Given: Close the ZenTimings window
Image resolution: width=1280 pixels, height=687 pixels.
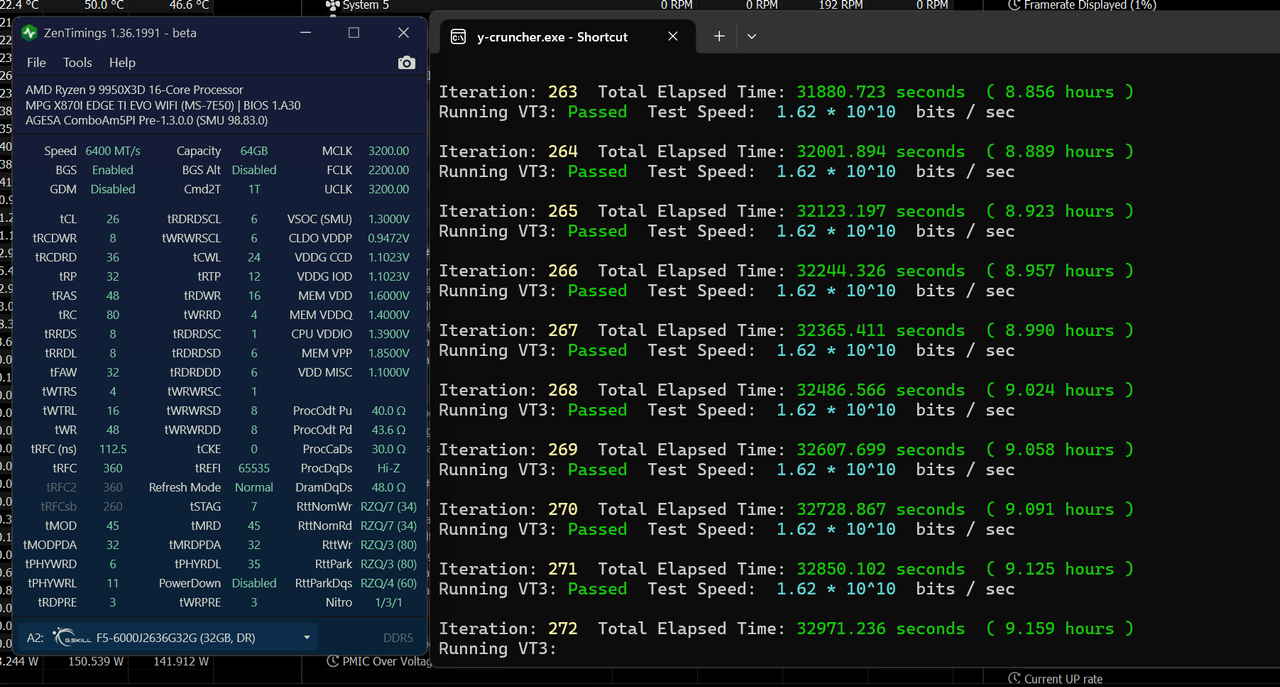Looking at the screenshot, I should pyautogui.click(x=403, y=33).
